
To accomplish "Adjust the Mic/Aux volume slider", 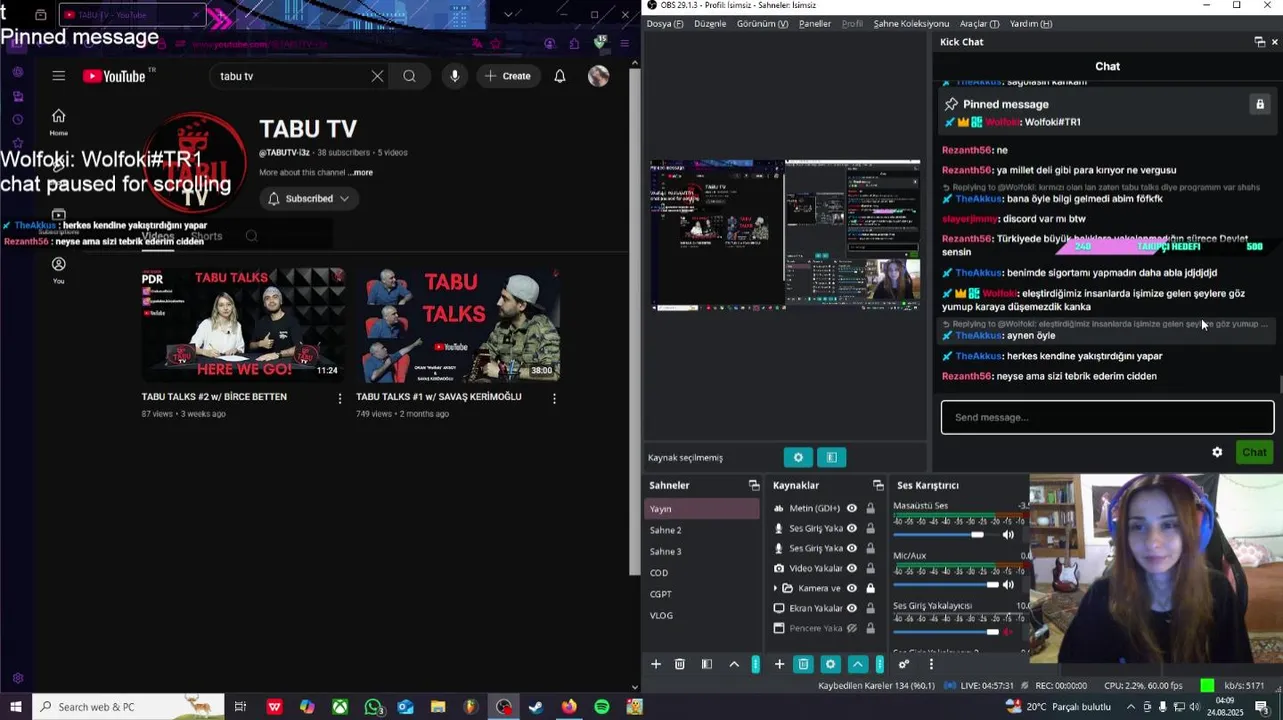I will (x=945, y=584).
